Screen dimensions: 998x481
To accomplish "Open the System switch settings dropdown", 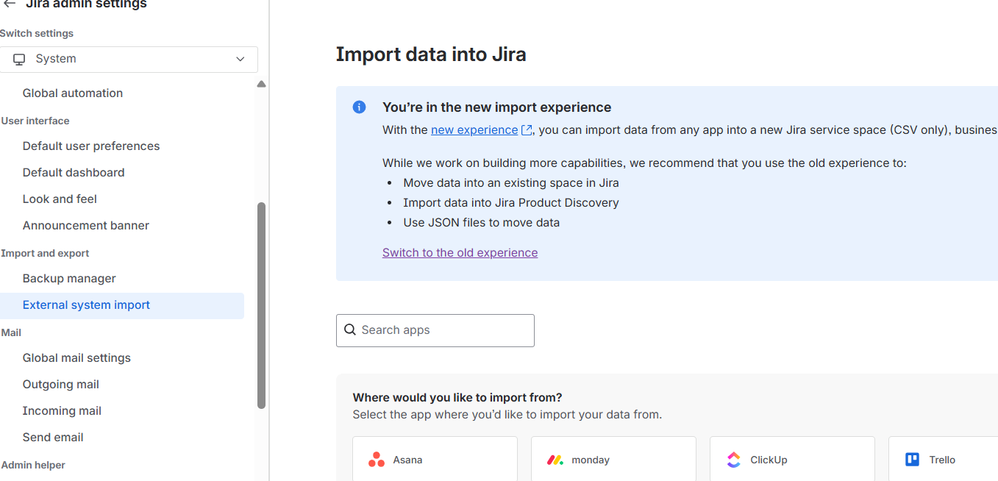I will click(128, 59).
